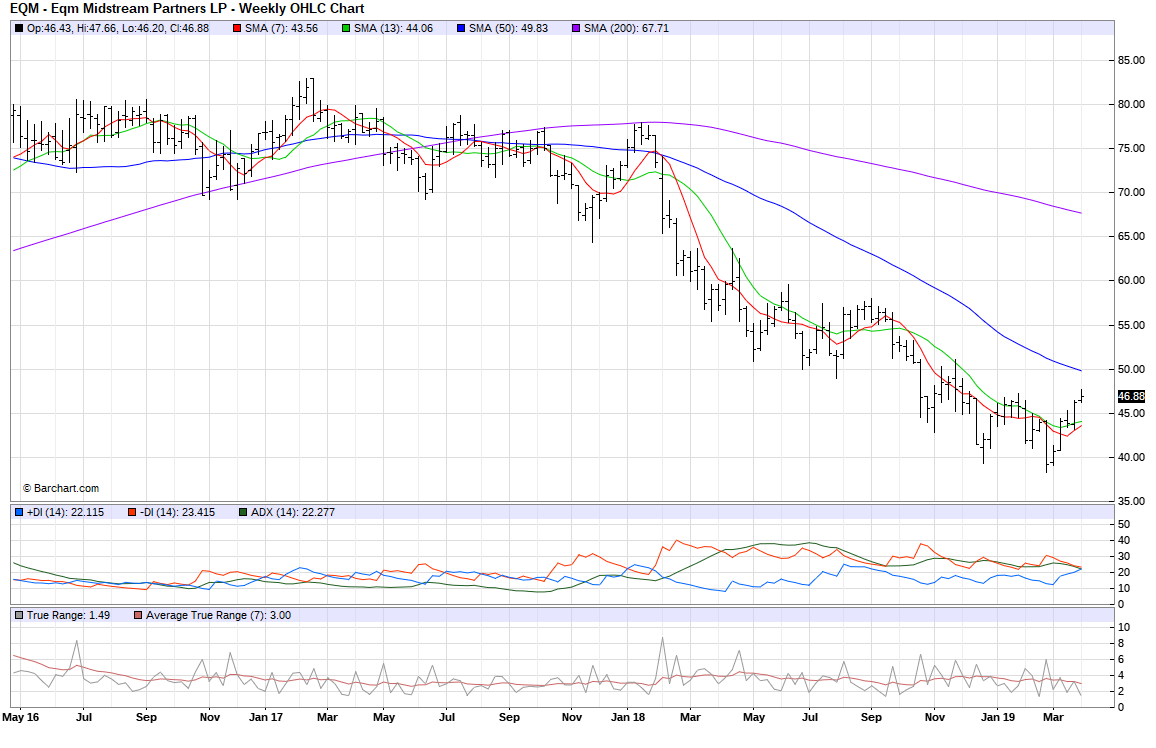Click the 55.00 price axis label
The image size is (1156, 748).
point(1132,325)
